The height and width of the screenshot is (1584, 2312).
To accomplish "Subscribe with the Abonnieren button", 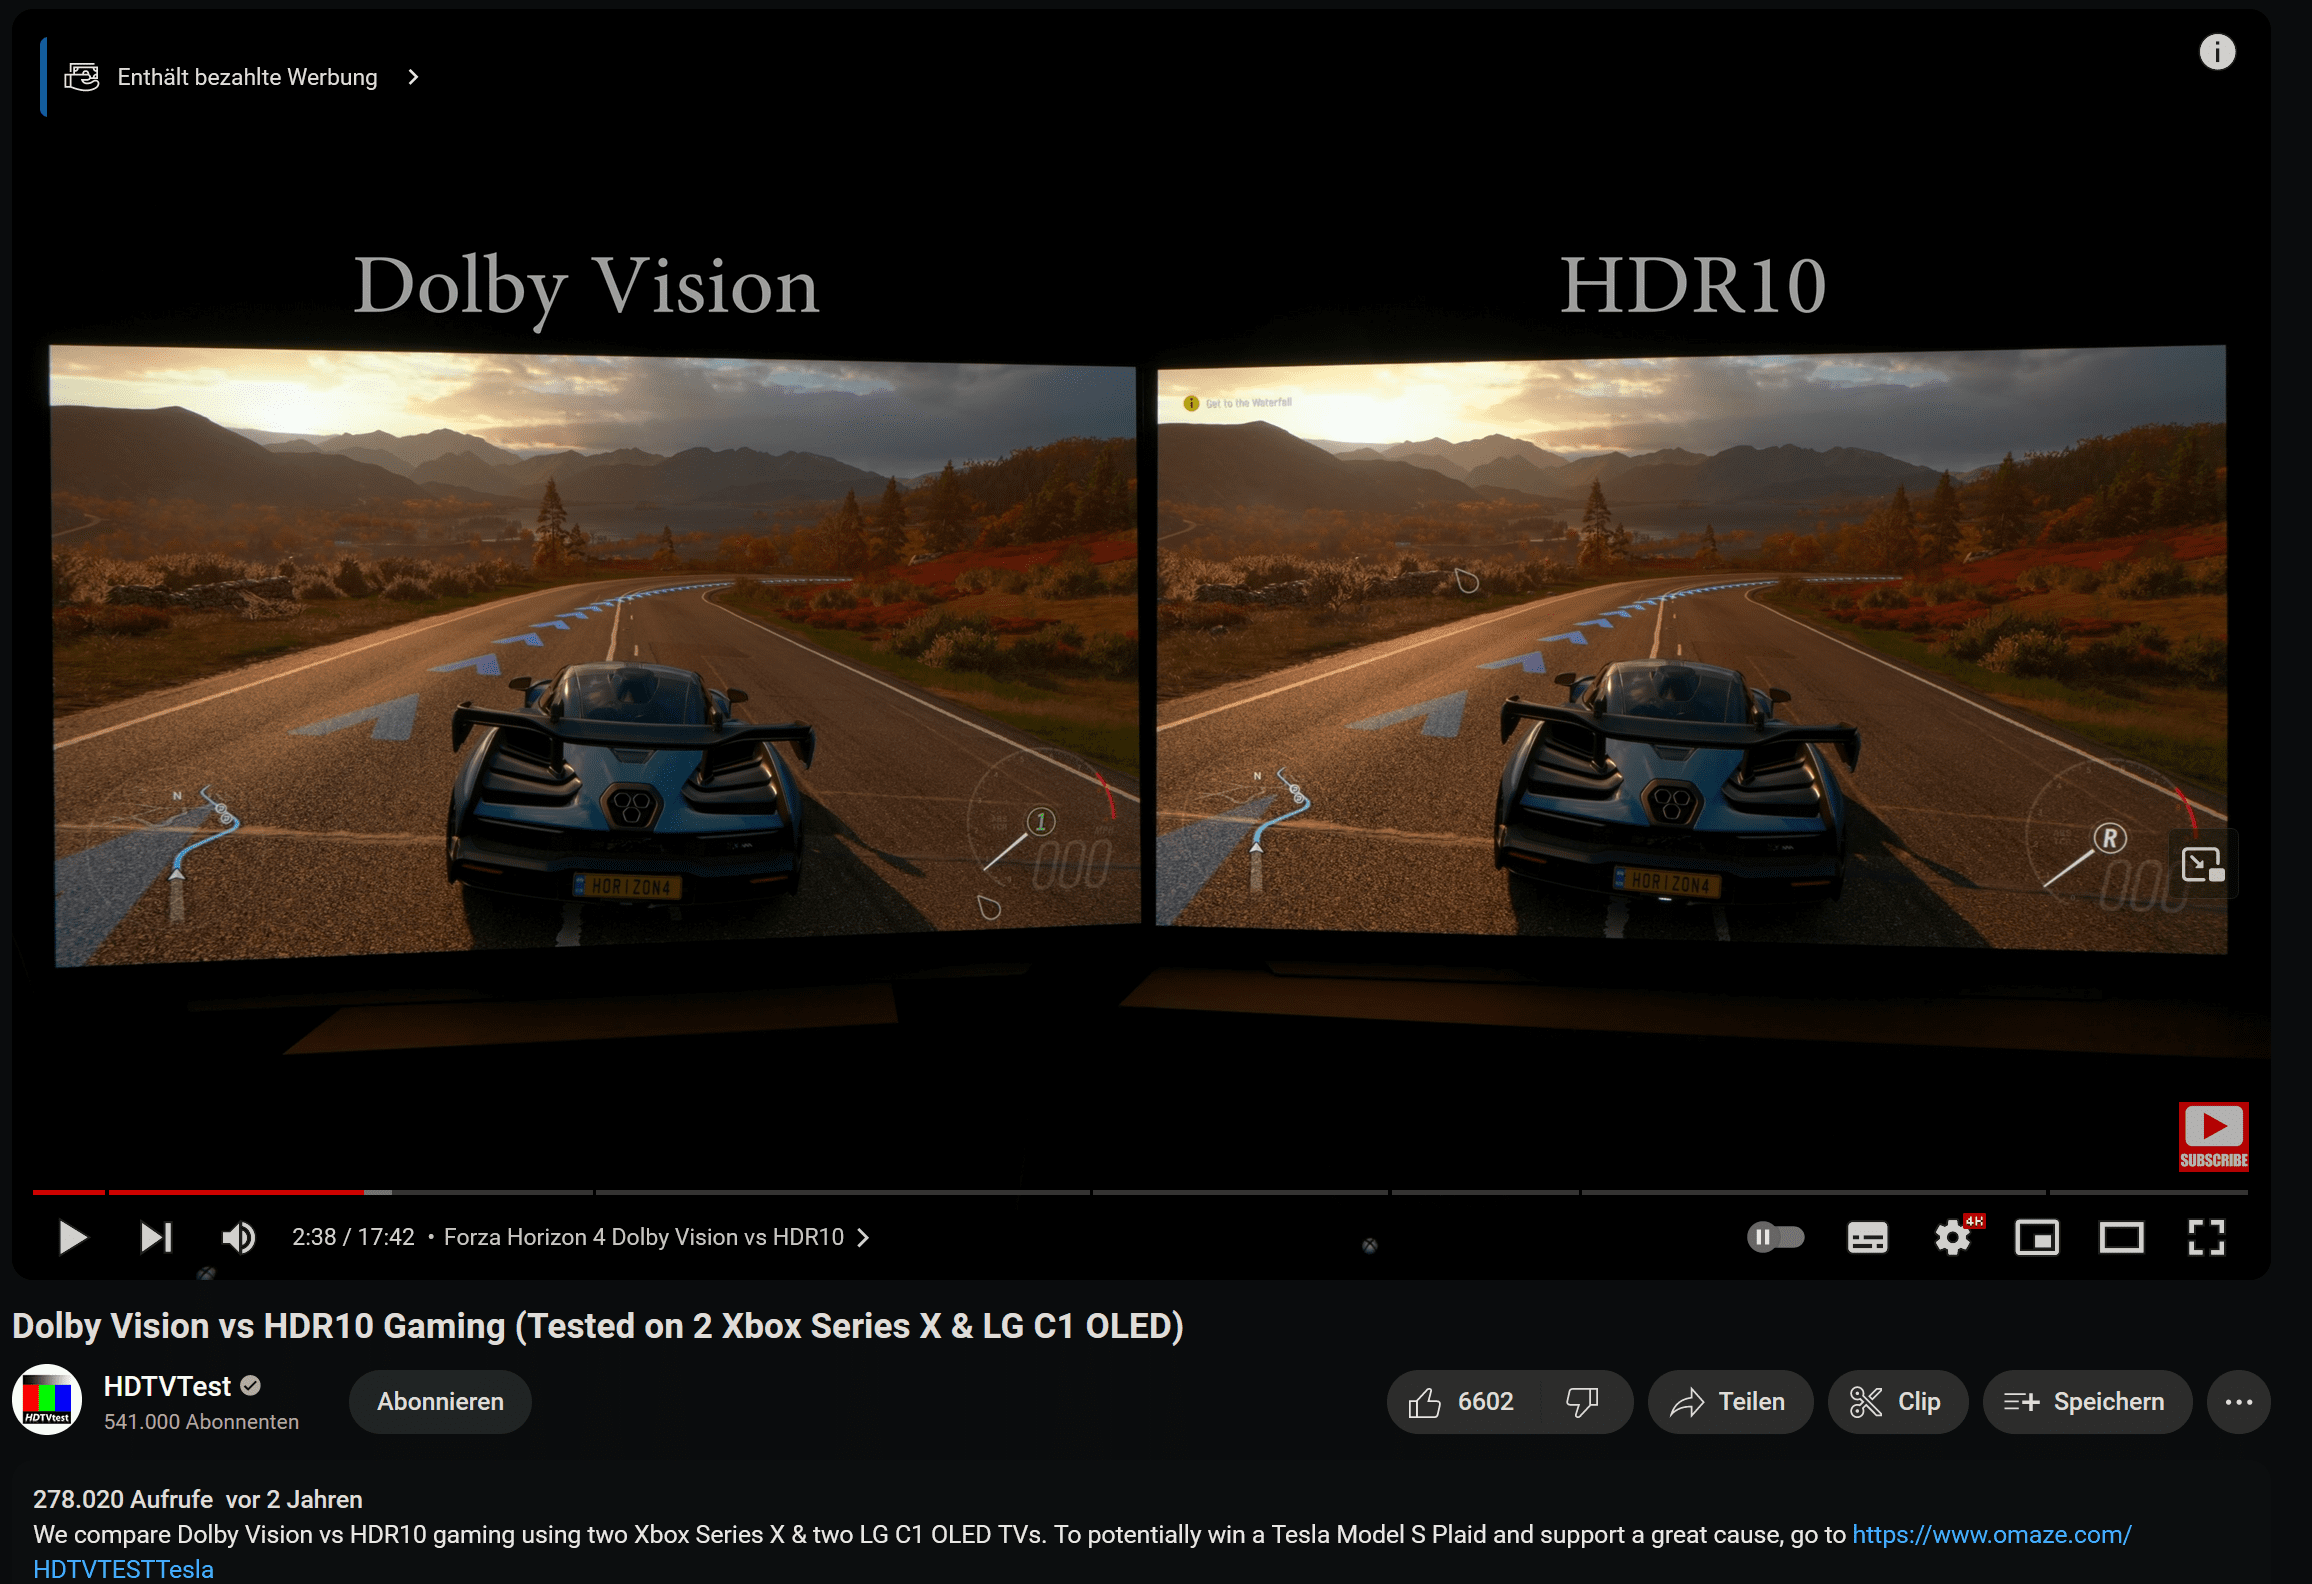I will pyautogui.click(x=440, y=1402).
